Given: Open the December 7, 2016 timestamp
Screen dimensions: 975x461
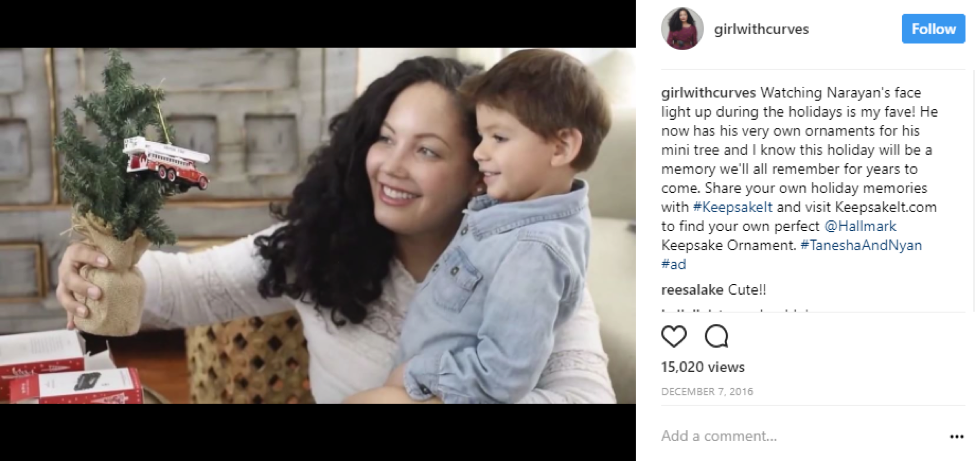Looking at the screenshot, I should (x=707, y=392).
